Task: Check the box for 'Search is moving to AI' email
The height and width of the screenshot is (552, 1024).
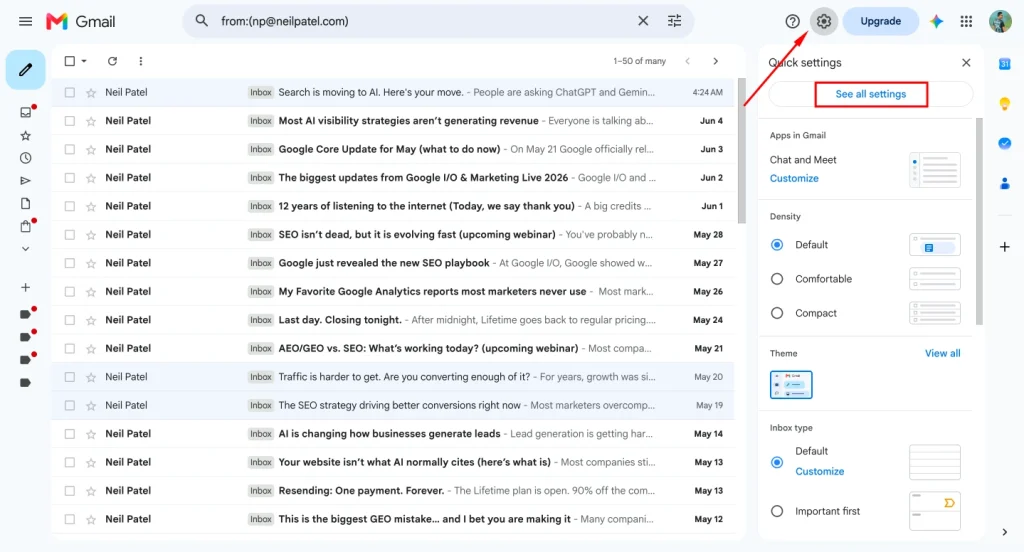Action: point(69,93)
